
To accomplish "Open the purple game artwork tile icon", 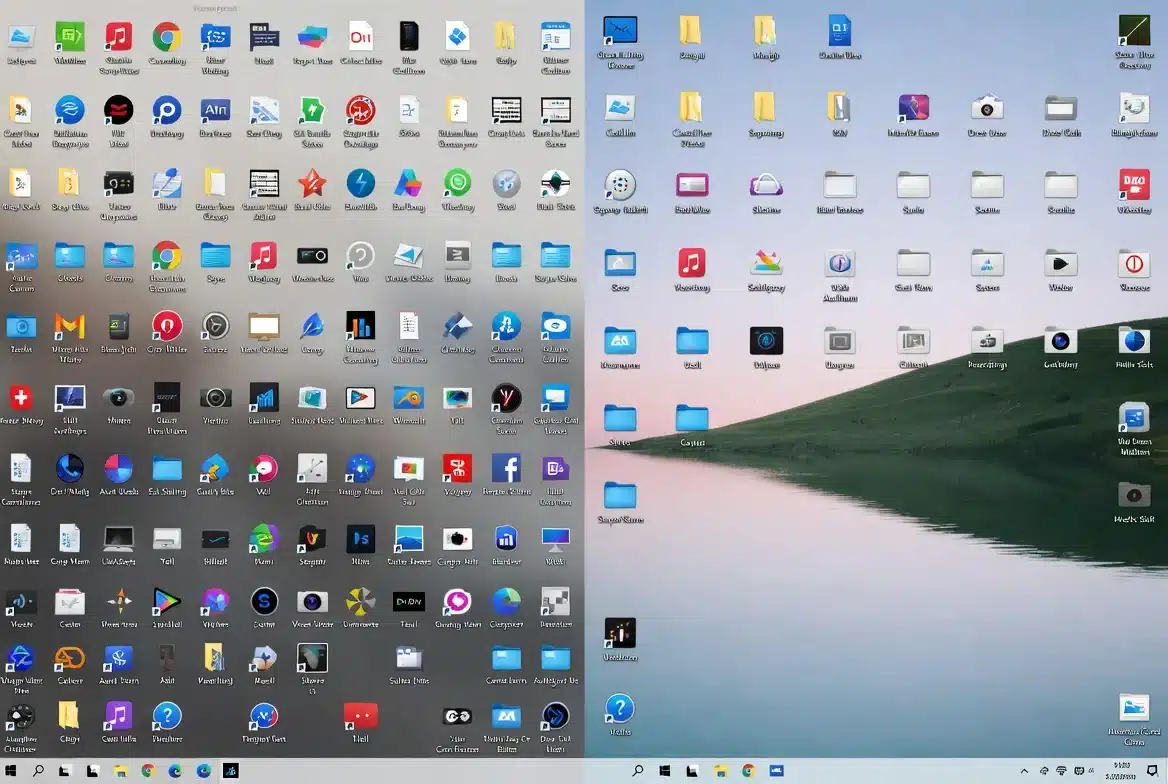I will click(913, 109).
